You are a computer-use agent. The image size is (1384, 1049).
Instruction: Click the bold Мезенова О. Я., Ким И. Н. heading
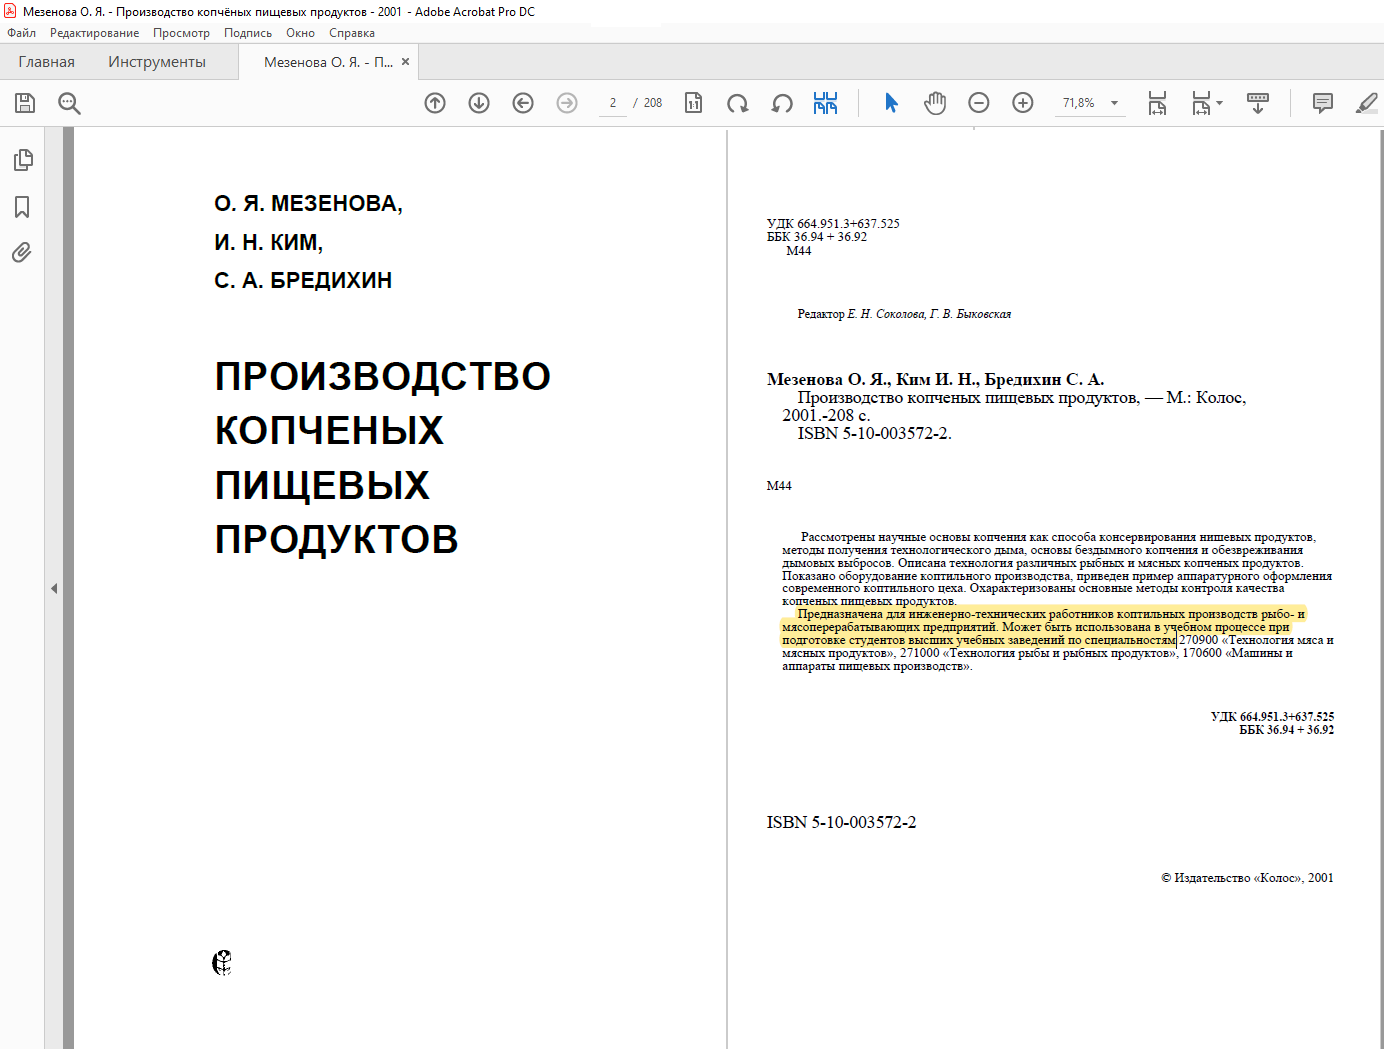(935, 380)
